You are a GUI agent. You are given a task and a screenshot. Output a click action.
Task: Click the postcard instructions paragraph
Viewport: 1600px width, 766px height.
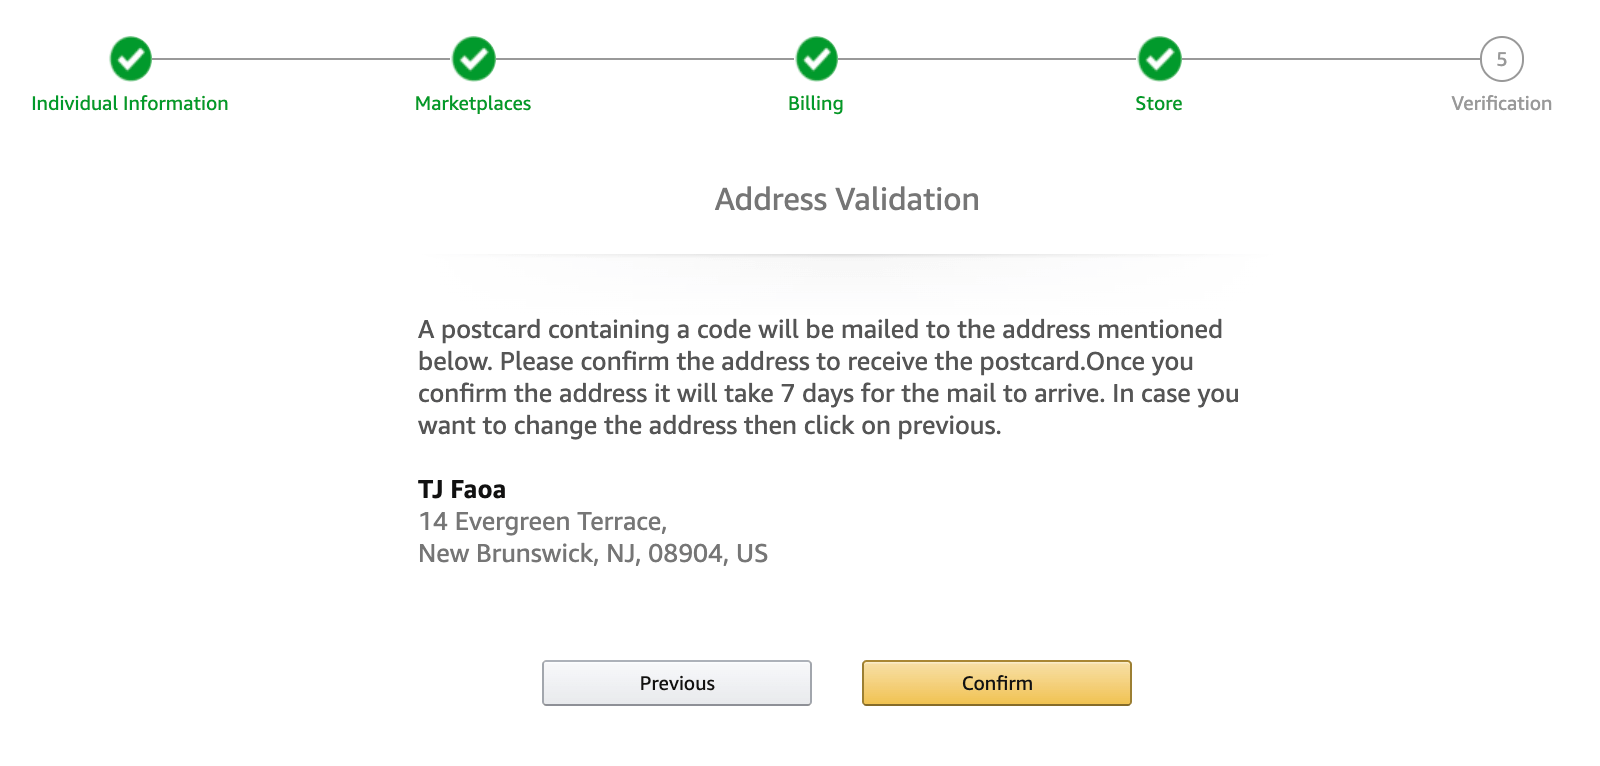(828, 377)
